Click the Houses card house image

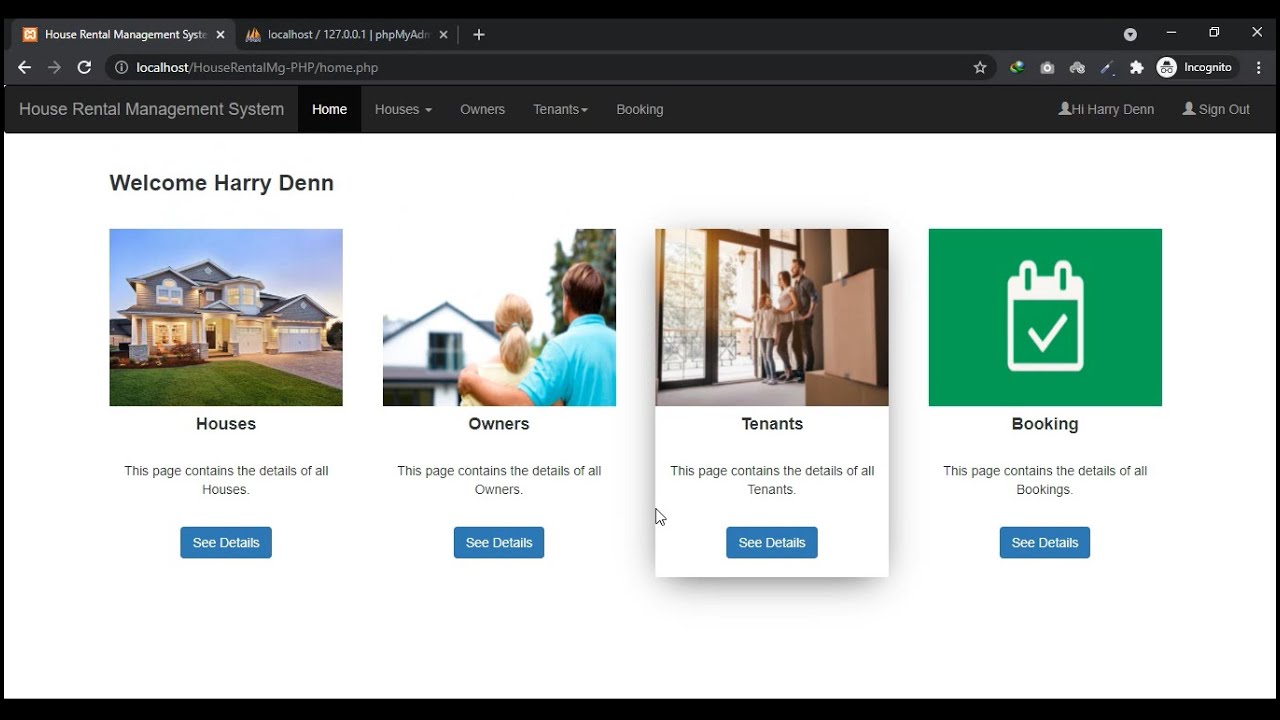(226, 317)
